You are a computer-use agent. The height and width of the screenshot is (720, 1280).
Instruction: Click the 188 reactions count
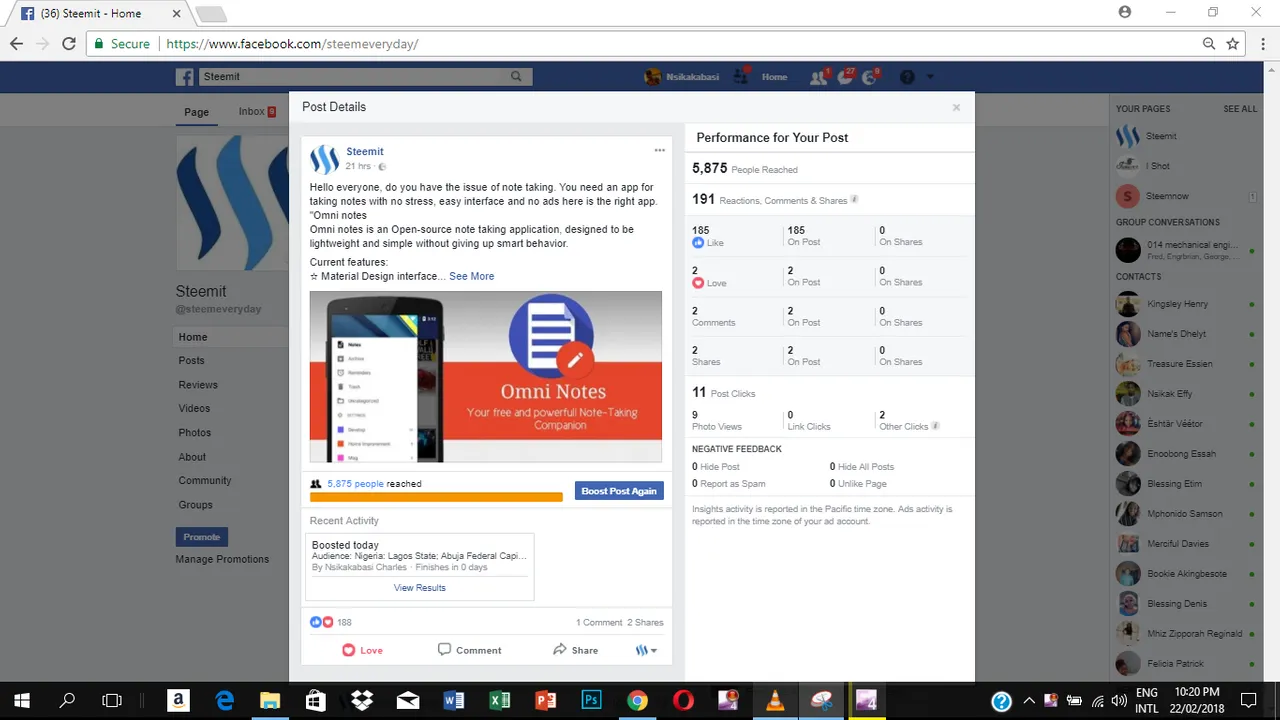(344, 622)
